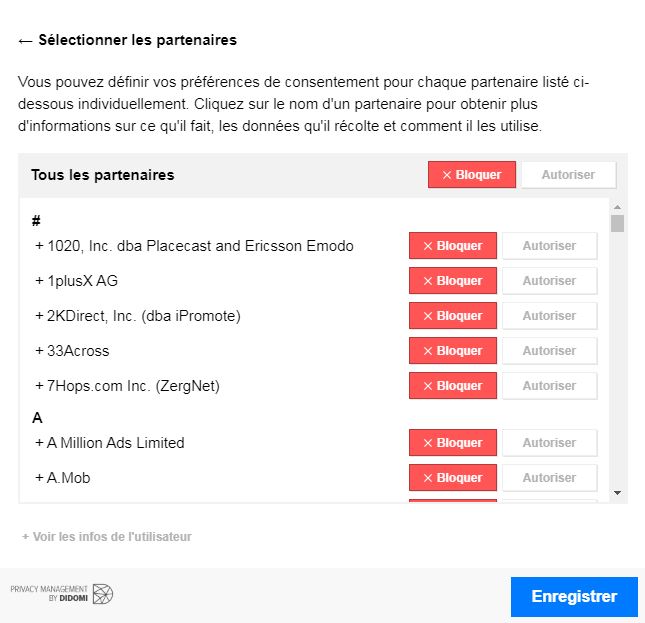Block 2KDirect, Inc. (dba iPromote)

tap(452, 316)
